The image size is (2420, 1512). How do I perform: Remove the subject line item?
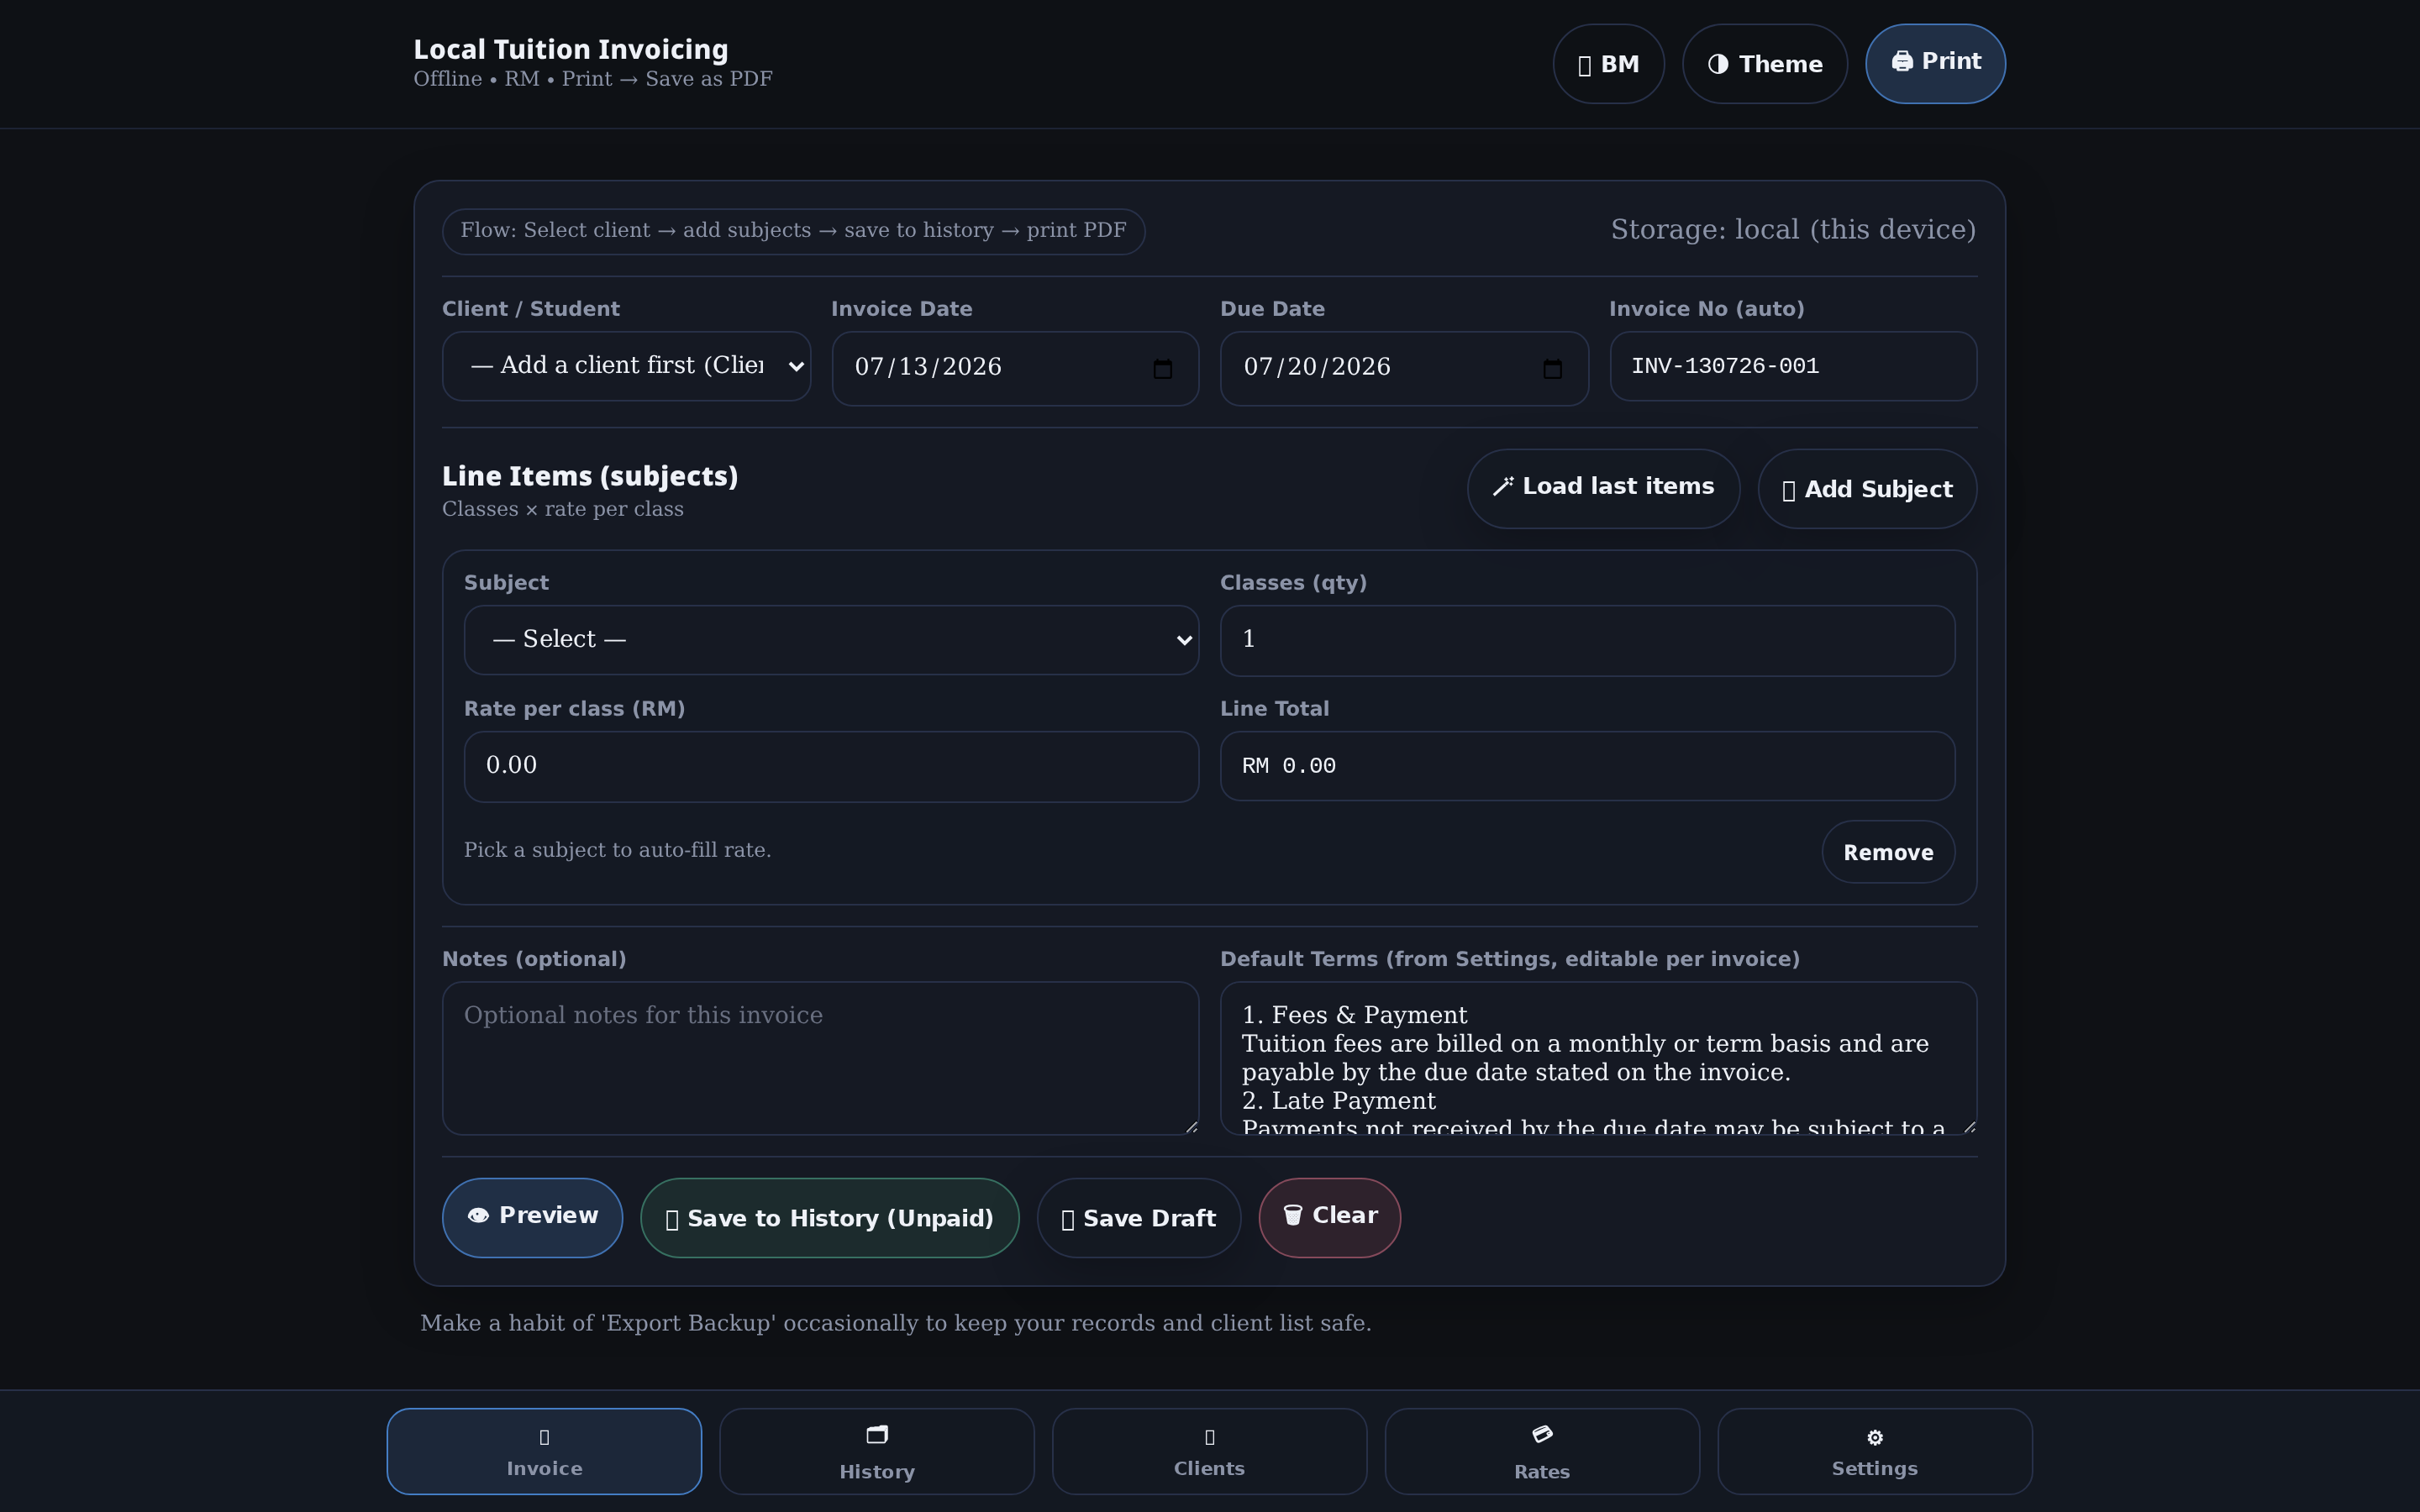click(1888, 852)
